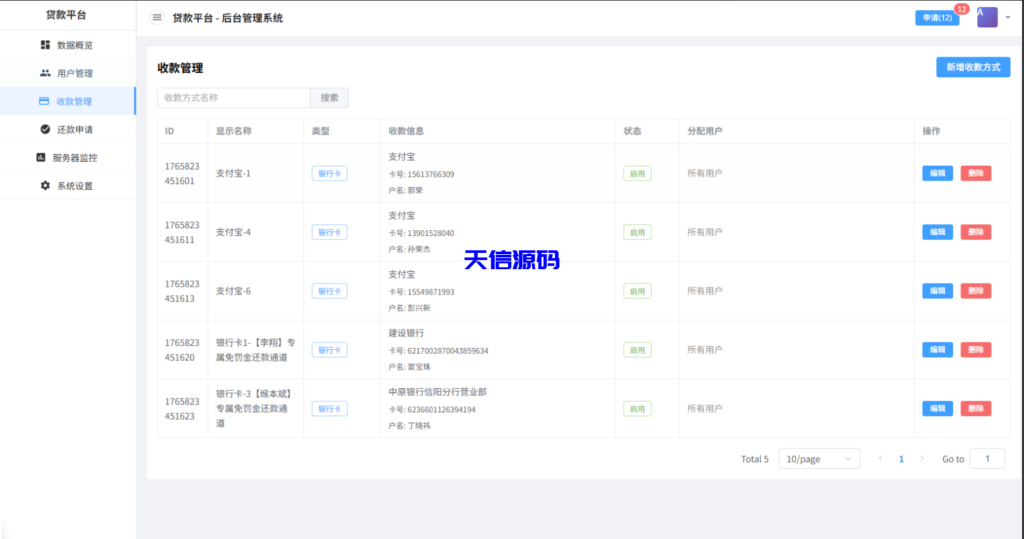1024x539 pixels.
Task: Click ID cell 1765823451613
Action: [x=182, y=291]
